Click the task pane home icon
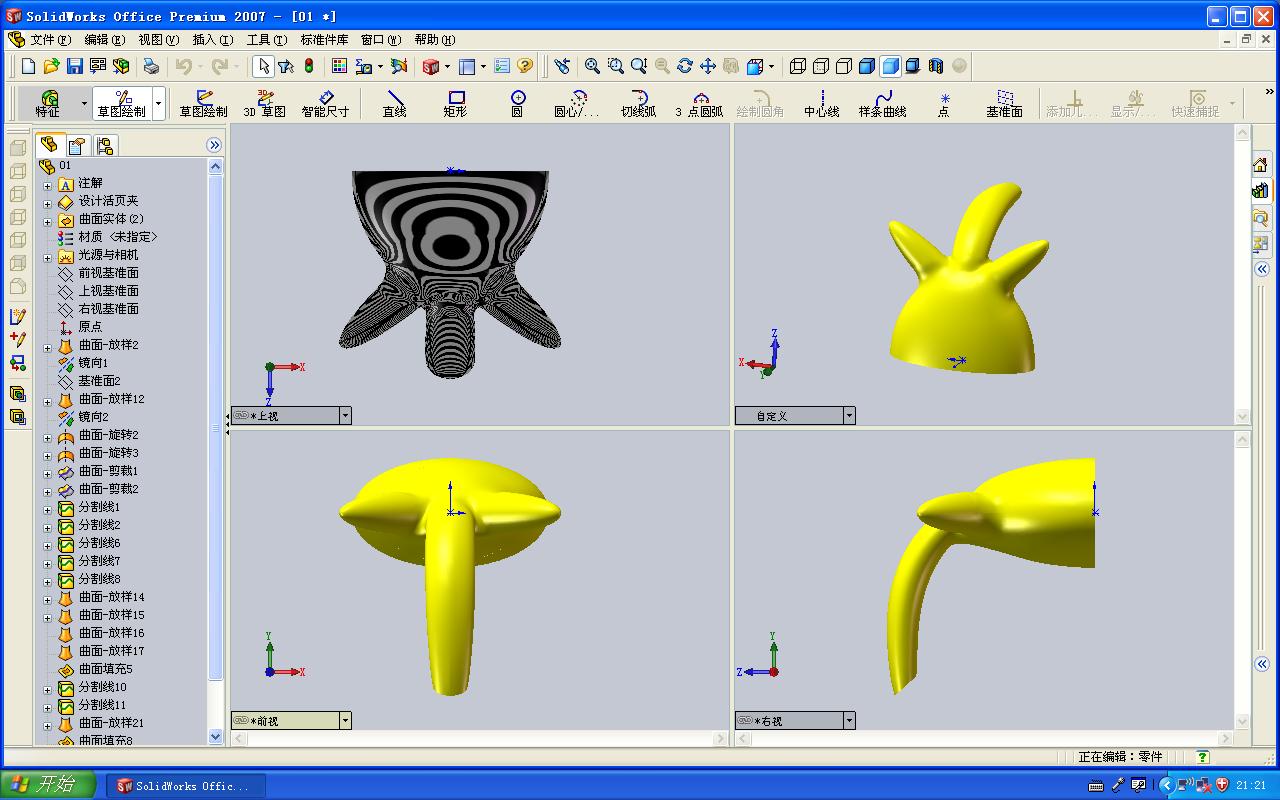This screenshot has width=1280, height=800. pos(1260,165)
